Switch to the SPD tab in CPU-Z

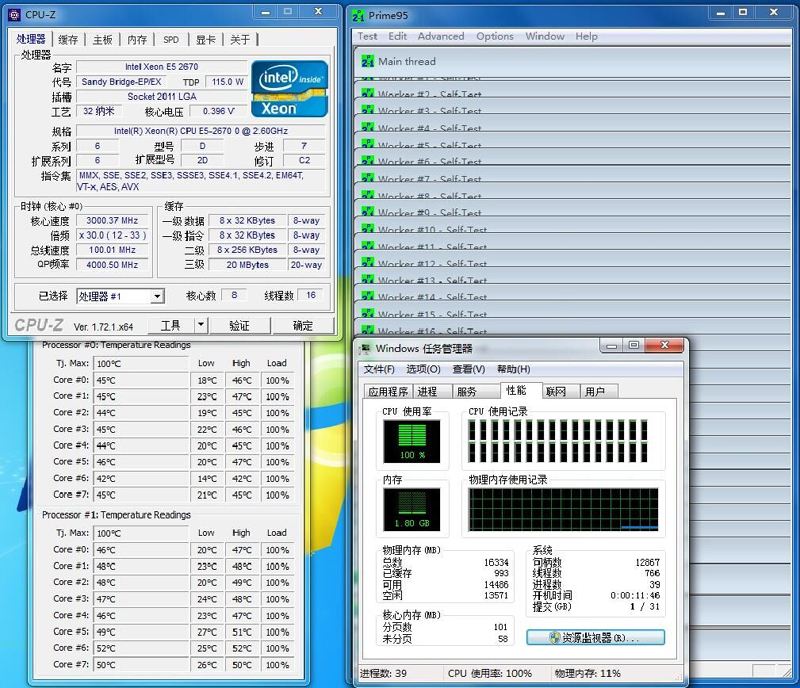[x=170, y=39]
